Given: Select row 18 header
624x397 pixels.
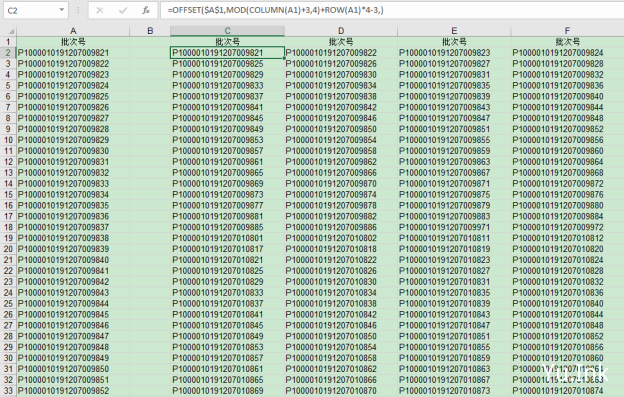Looking at the screenshot, I should [8, 227].
